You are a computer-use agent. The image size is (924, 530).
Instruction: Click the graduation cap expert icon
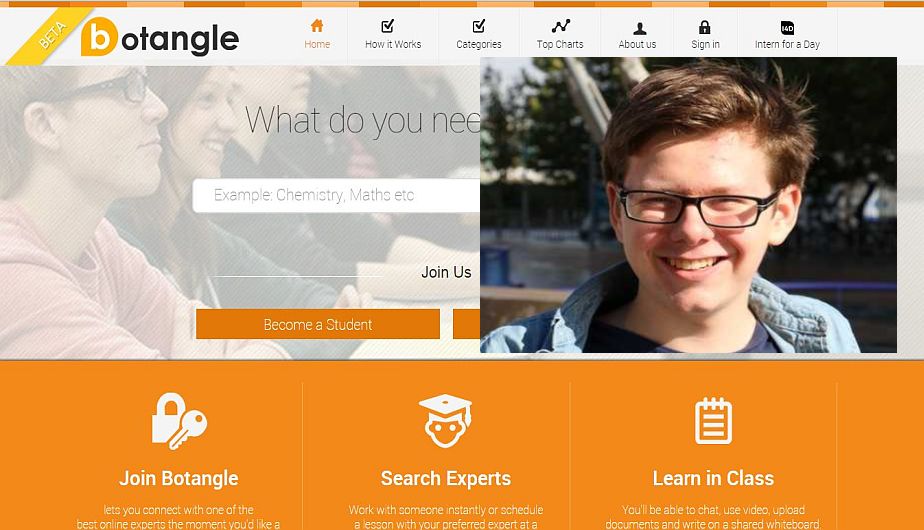click(x=446, y=421)
